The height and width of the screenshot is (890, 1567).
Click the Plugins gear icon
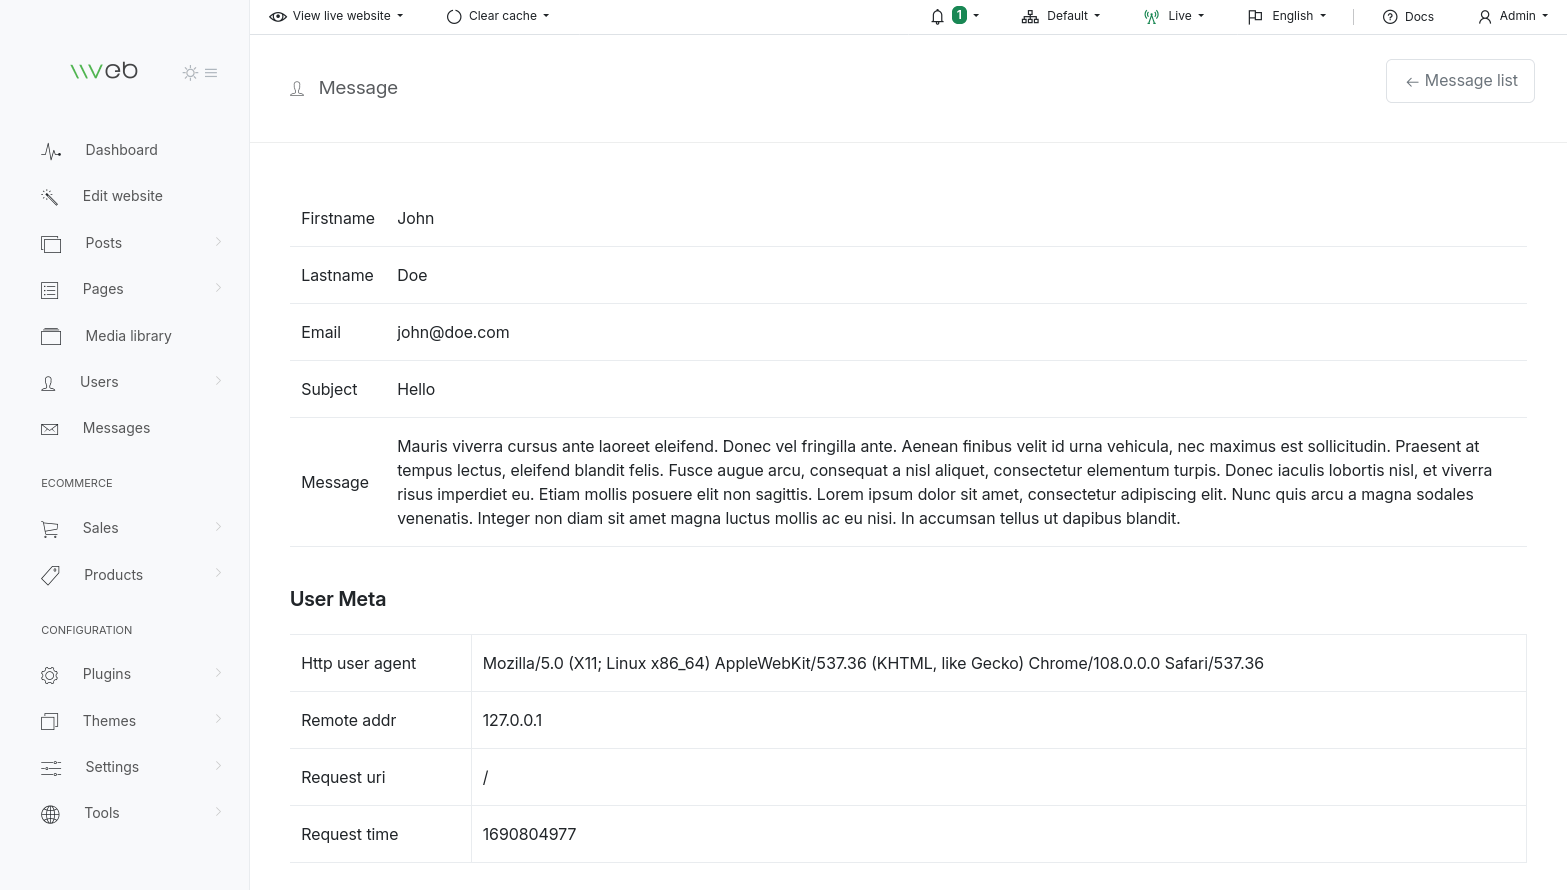[x=50, y=675]
